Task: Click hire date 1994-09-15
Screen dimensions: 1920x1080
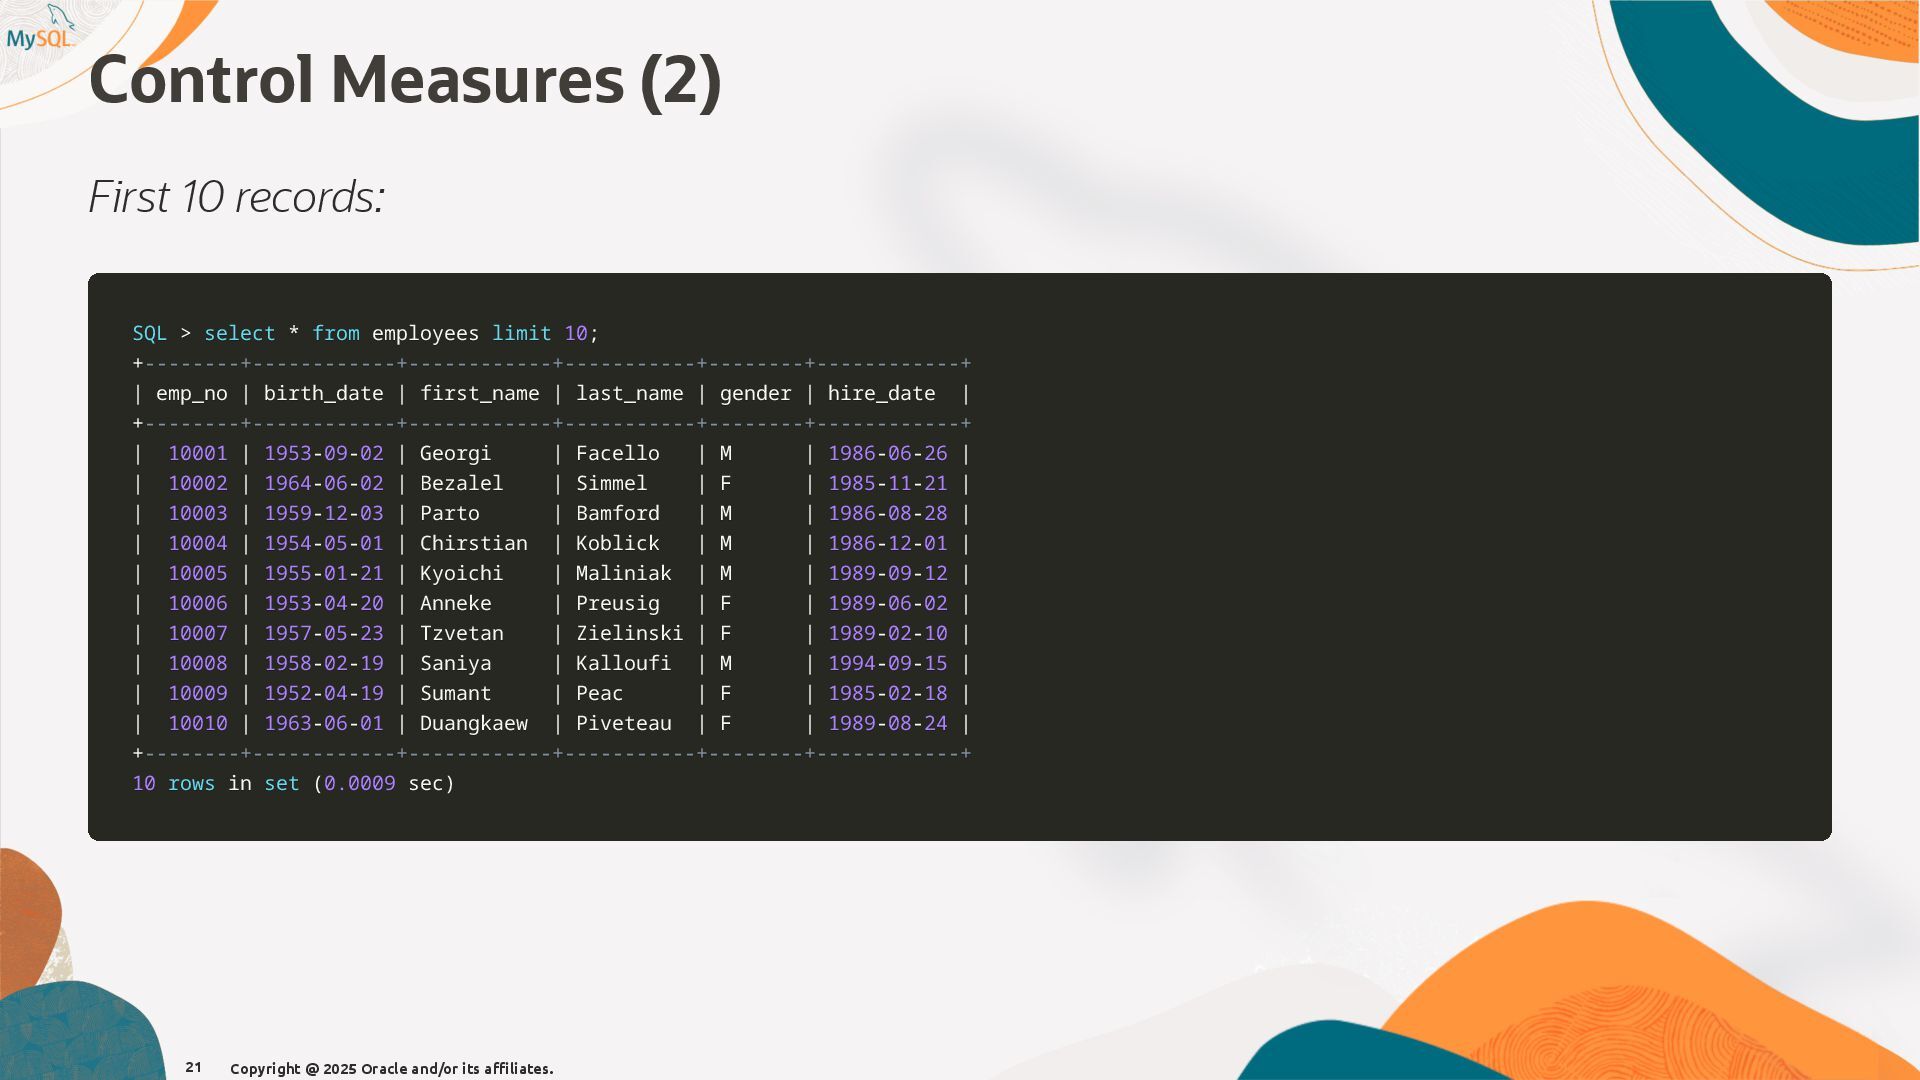Action: coord(887,663)
